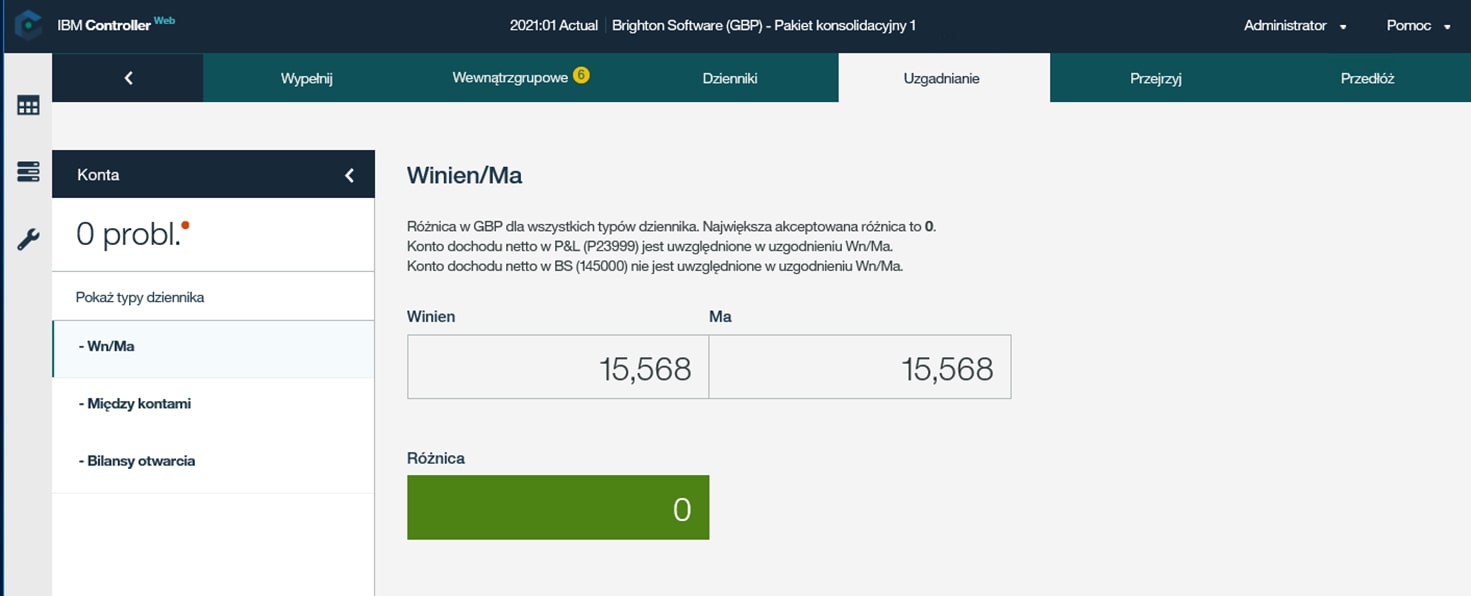1471x596 pixels.
Task: Switch to the Wypełnij tab
Action: tap(306, 79)
